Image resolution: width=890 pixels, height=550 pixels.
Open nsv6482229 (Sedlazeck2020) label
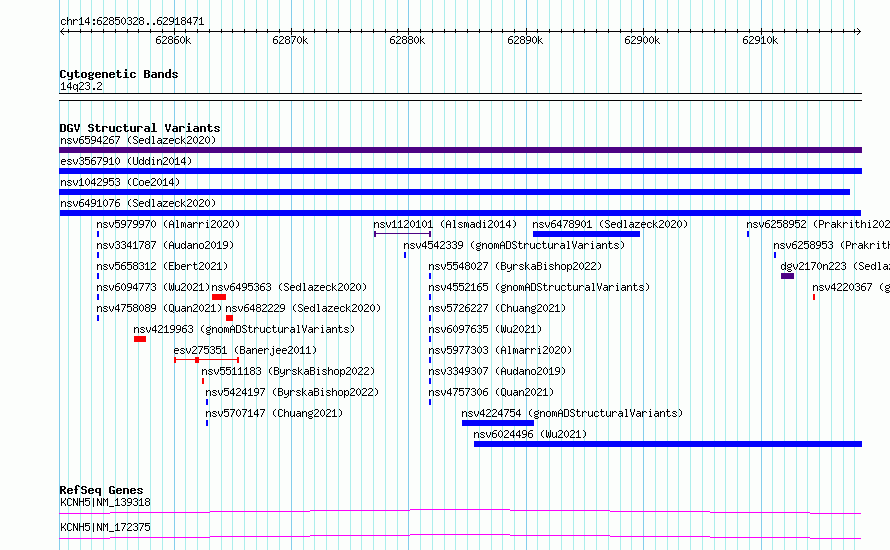point(303,308)
